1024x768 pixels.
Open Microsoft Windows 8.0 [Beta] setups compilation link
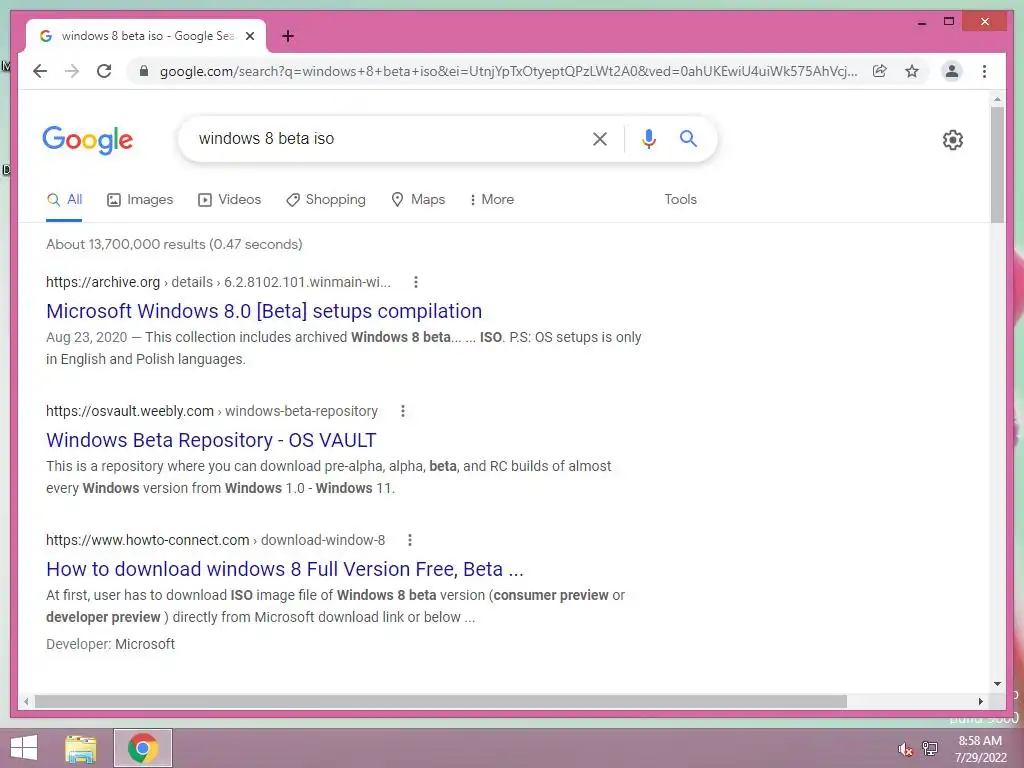(264, 311)
